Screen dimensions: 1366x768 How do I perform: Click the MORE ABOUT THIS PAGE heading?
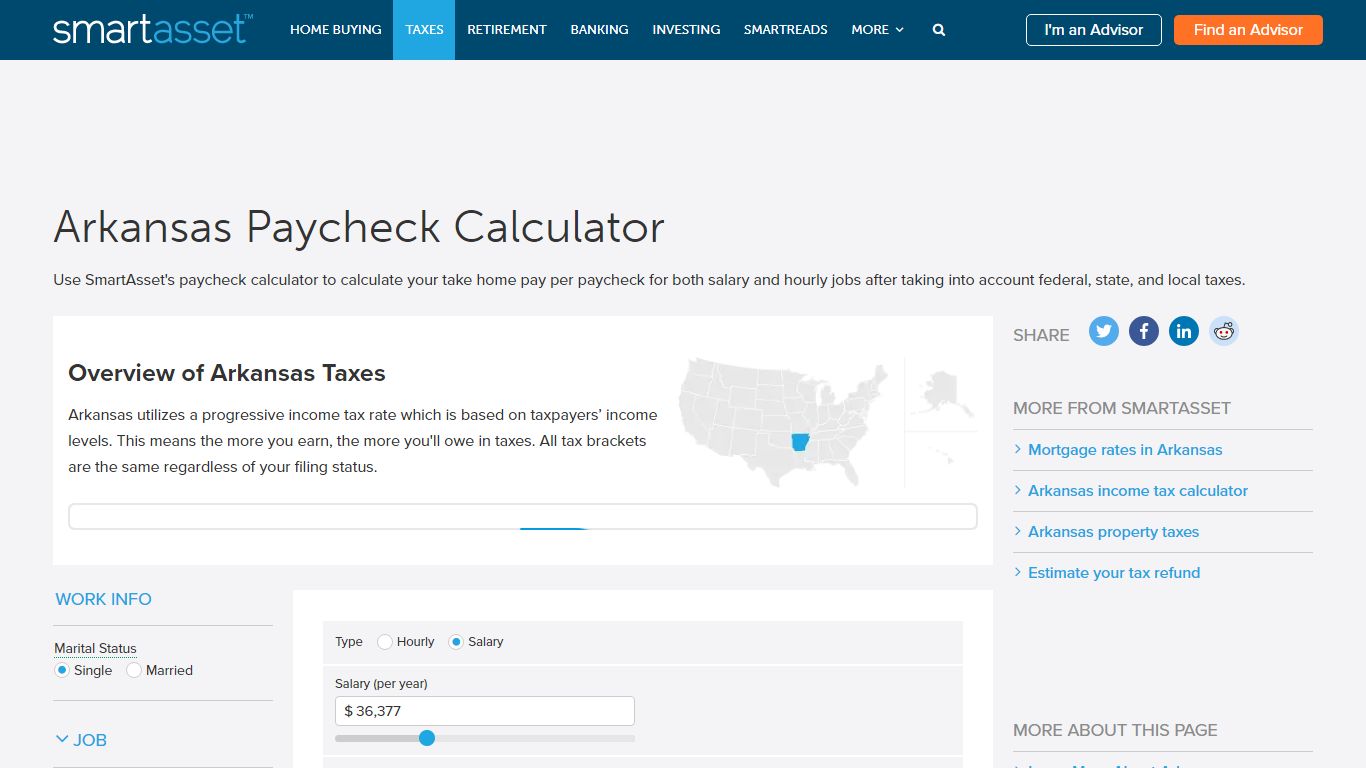(x=1115, y=730)
